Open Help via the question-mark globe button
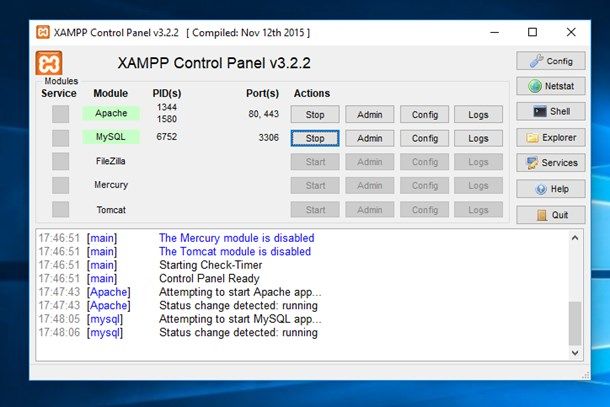 550,189
